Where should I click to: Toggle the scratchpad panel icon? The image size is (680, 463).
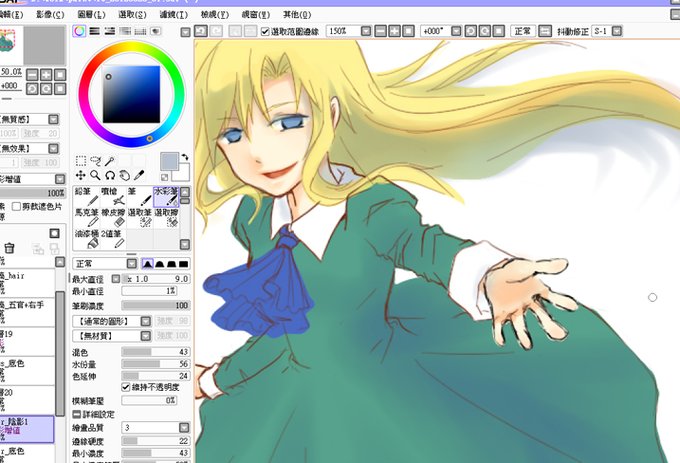[x=155, y=31]
